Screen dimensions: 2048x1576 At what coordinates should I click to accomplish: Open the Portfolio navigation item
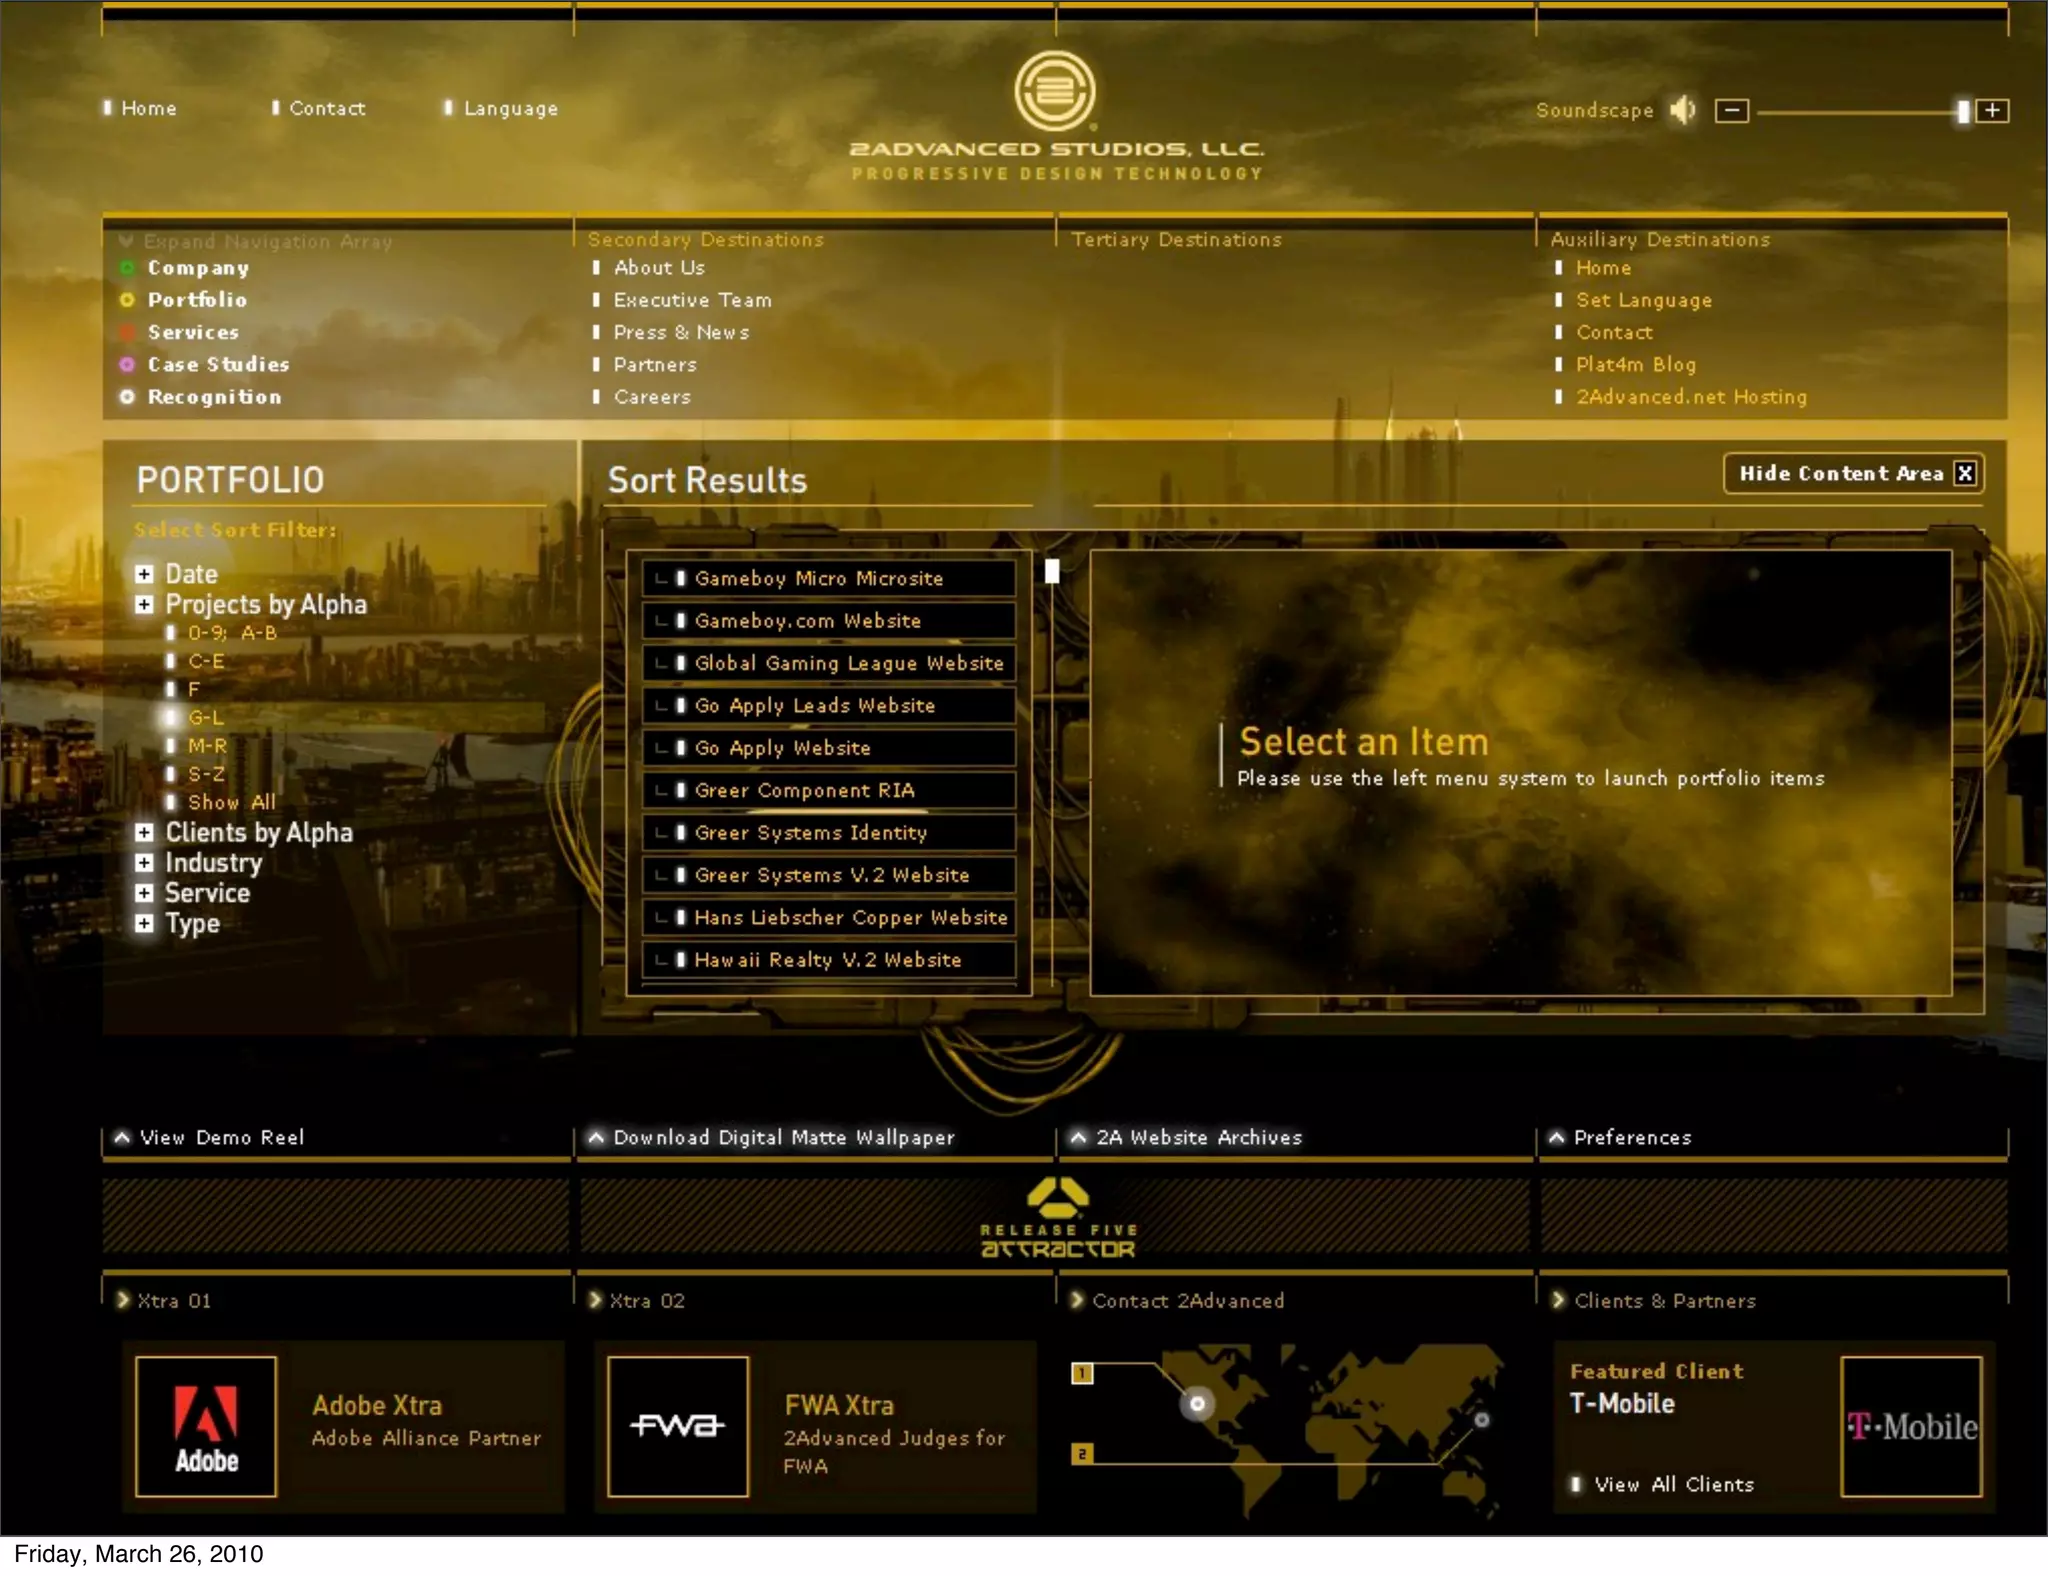197,300
